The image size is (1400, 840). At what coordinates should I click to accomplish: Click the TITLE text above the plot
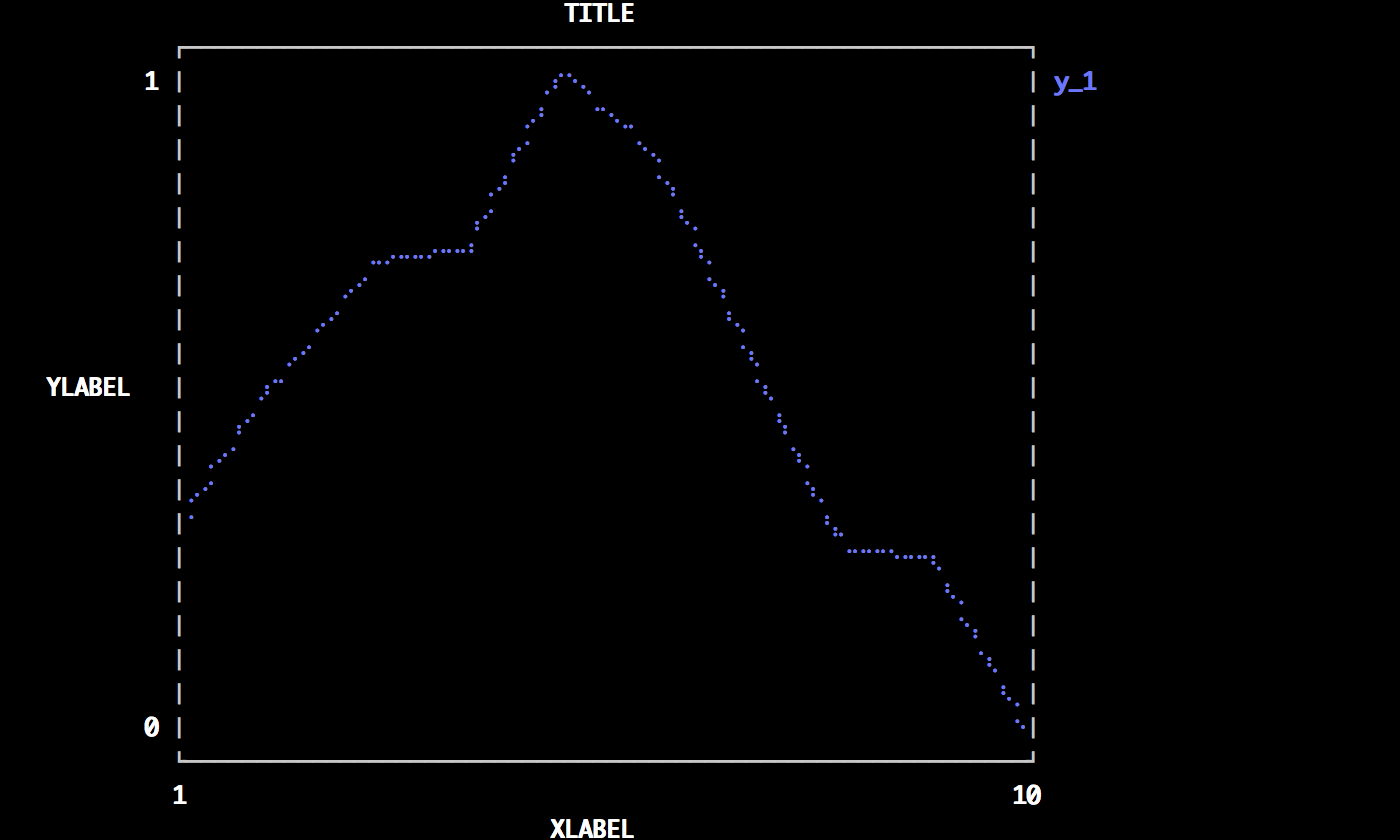pyautogui.click(x=598, y=13)
